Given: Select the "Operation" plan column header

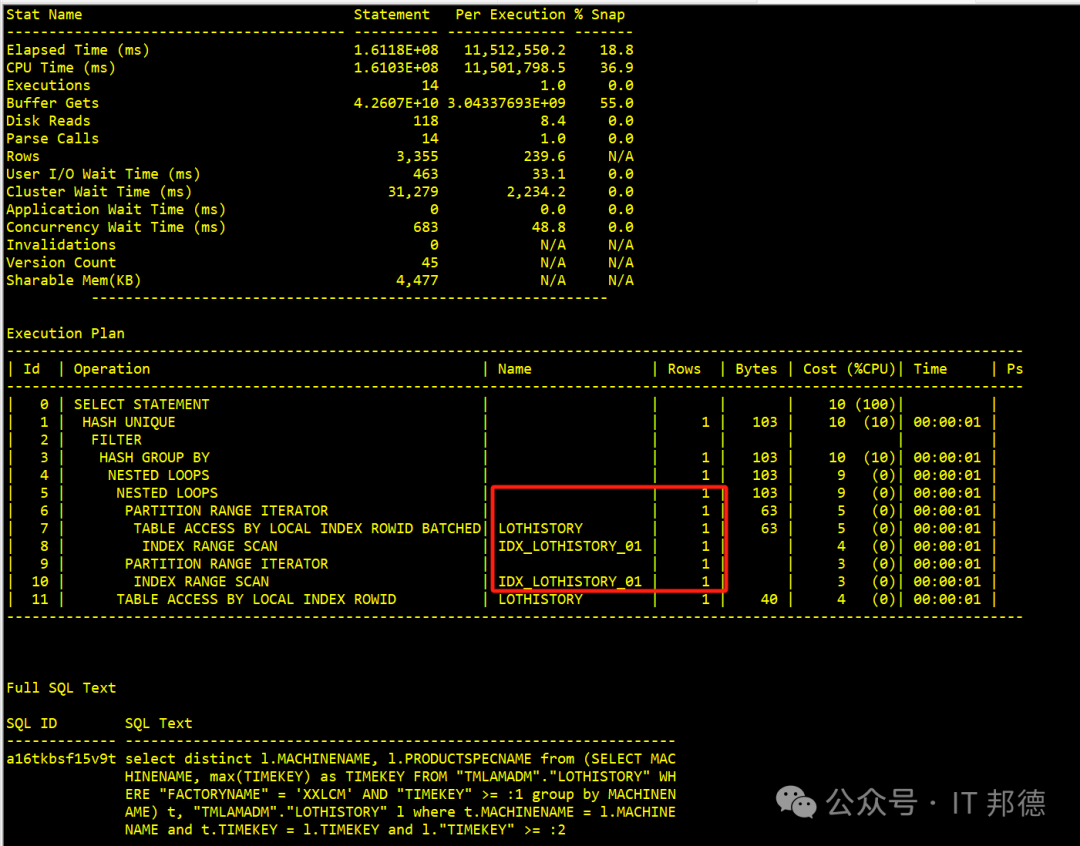Looking at the screenshot, I should coord(112,369).
